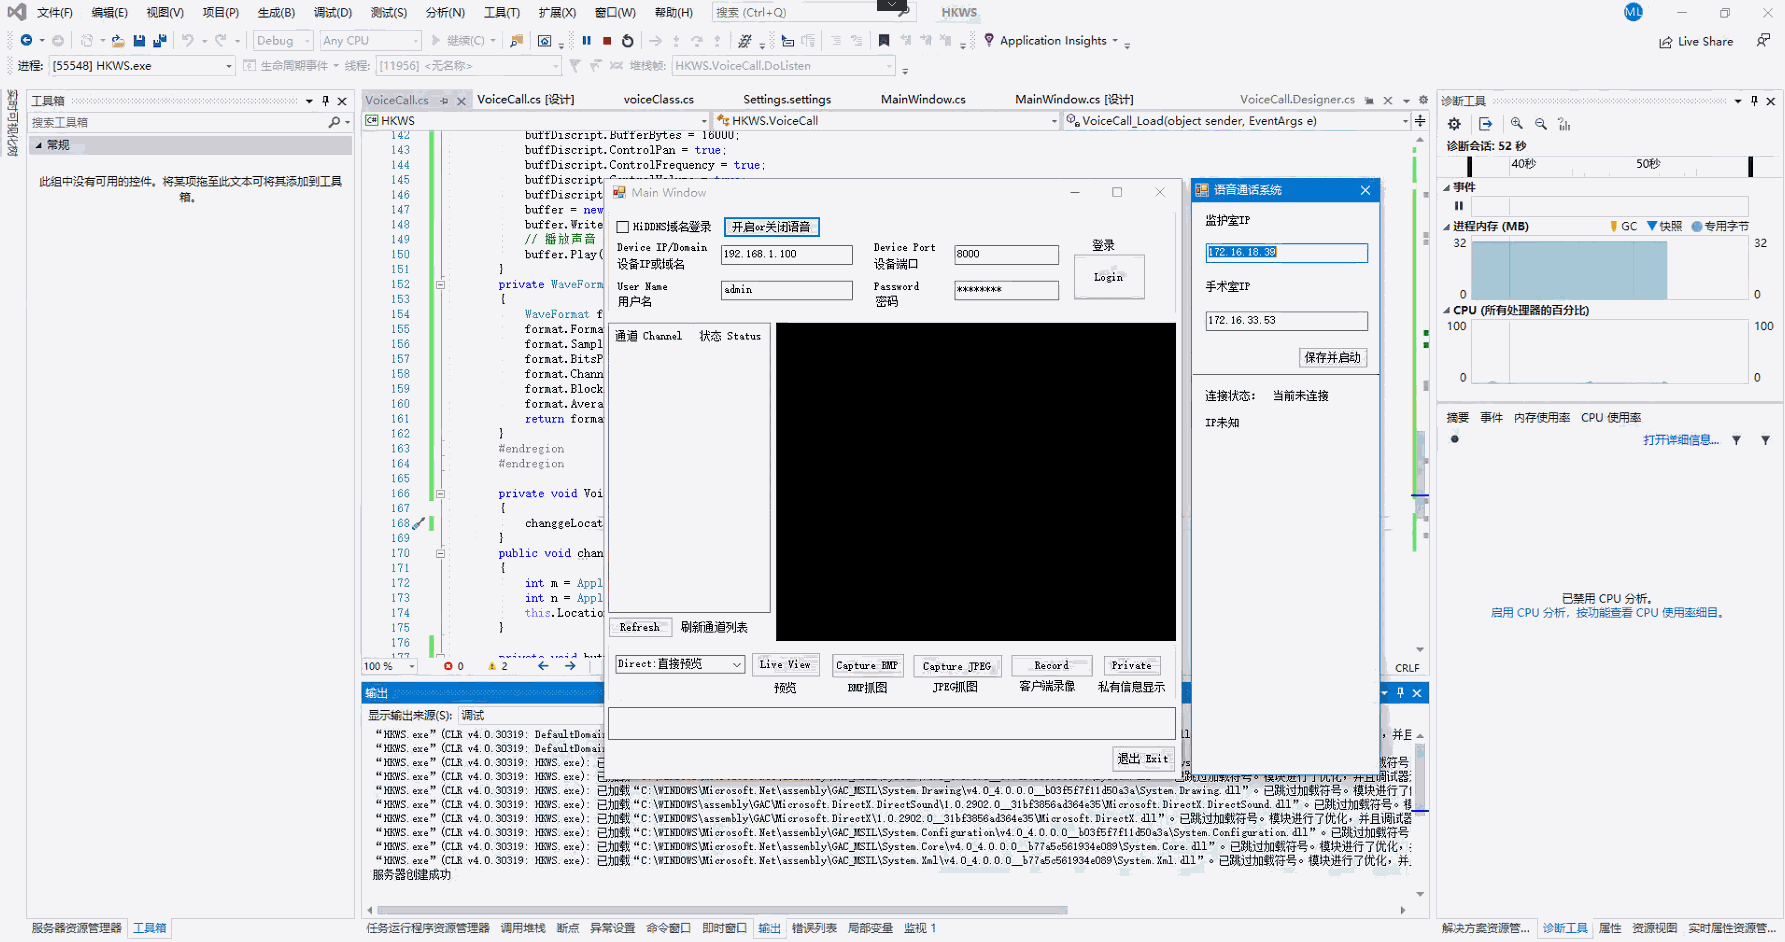The height and width of the screenshot is (942, 1785).
Task: Click the output panel horizontal scrollbar
Action: (723, 910)
